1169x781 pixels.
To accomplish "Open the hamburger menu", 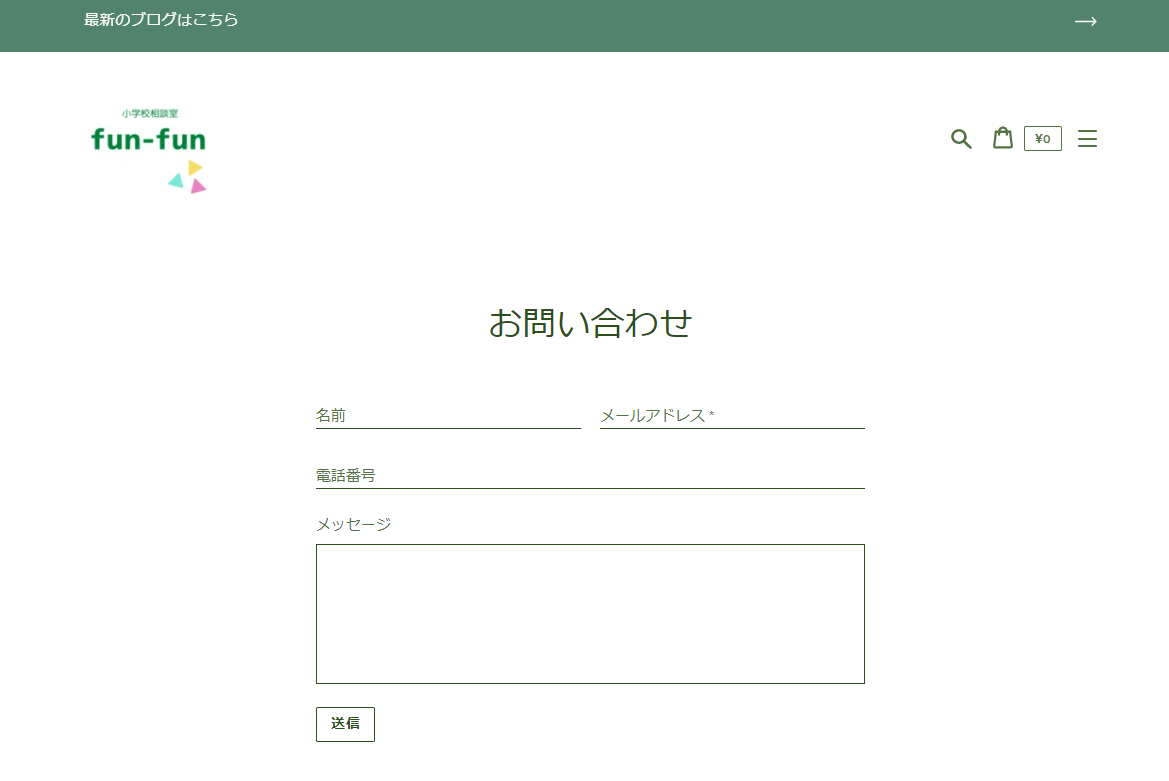I will [x=1087, y=139].
